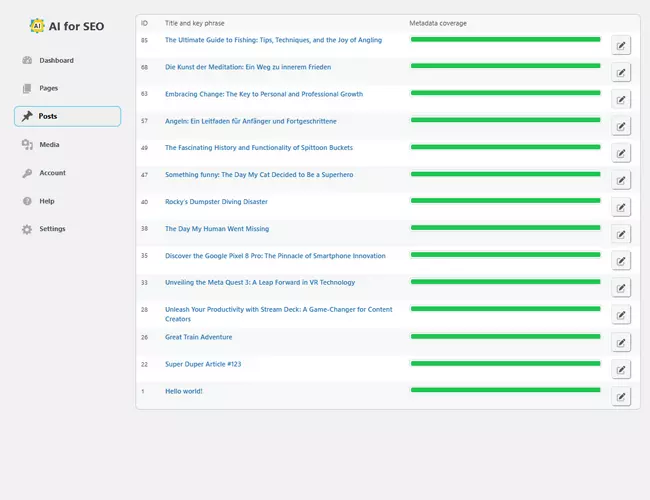Edit metadata icon for Super Duper Article #123
The width and height of the screenshot is (650, 500).
621,369
